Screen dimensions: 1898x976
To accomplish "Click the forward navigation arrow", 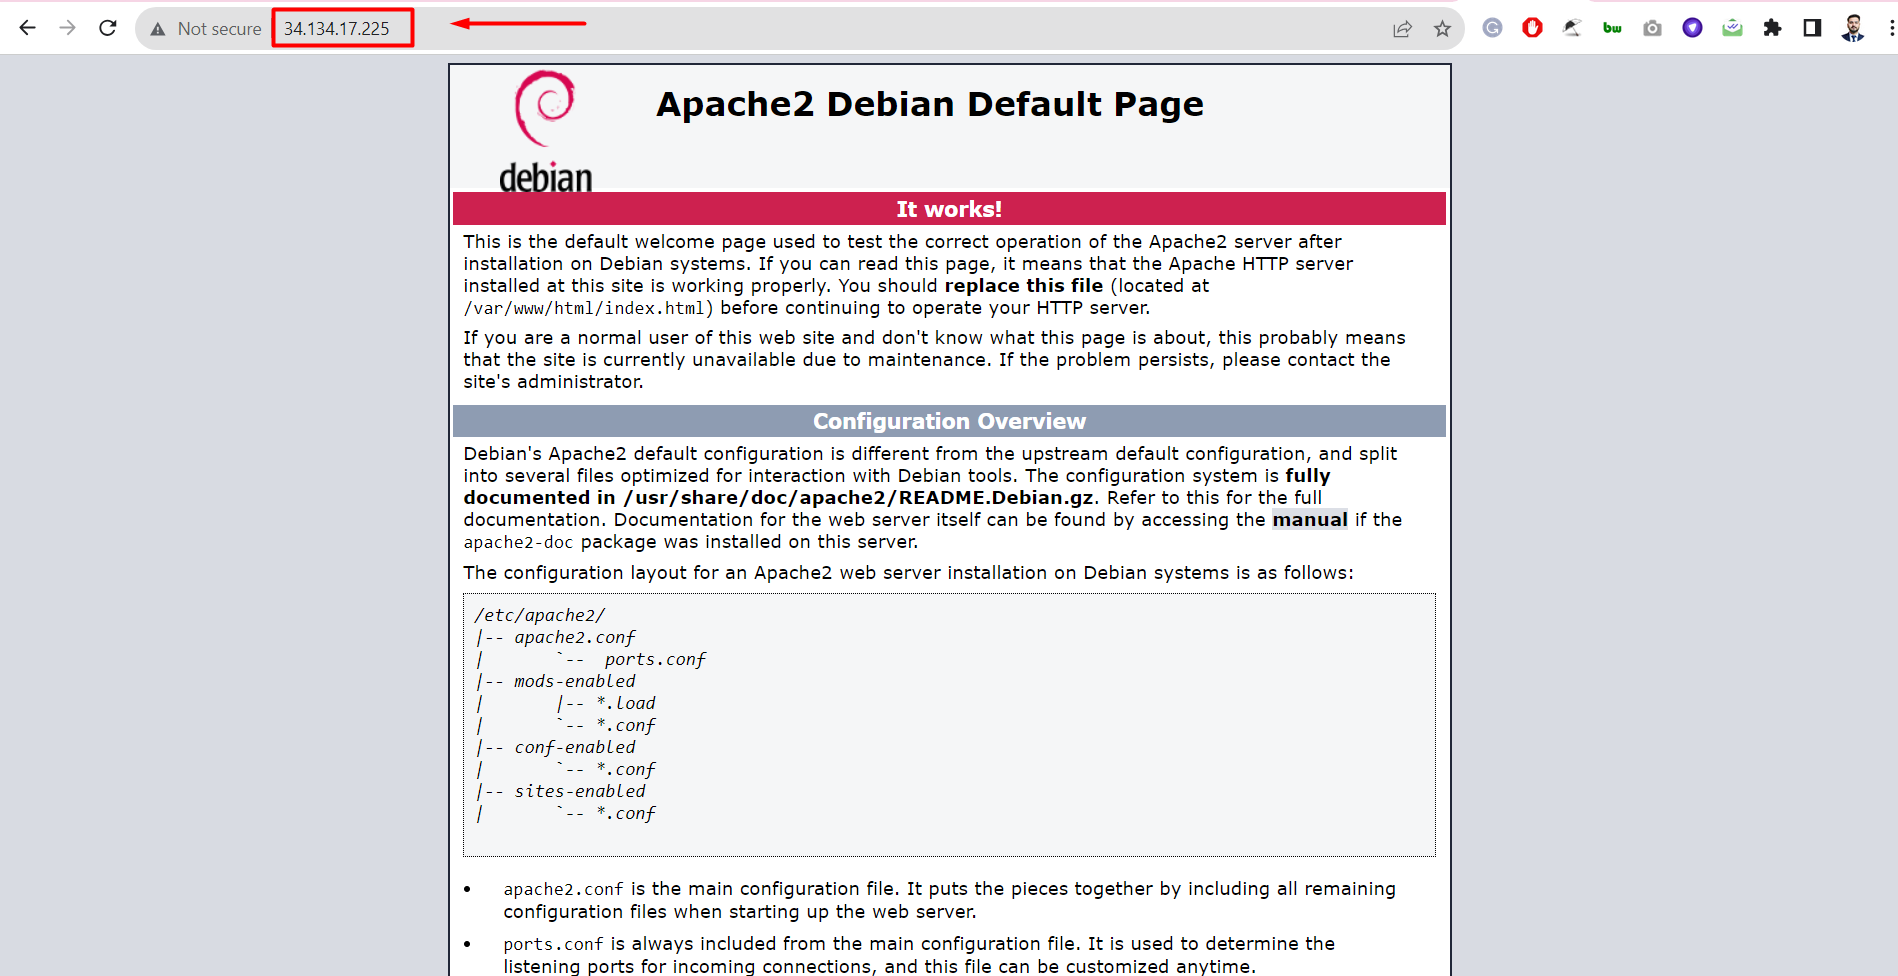I will (x=68, y=28).
